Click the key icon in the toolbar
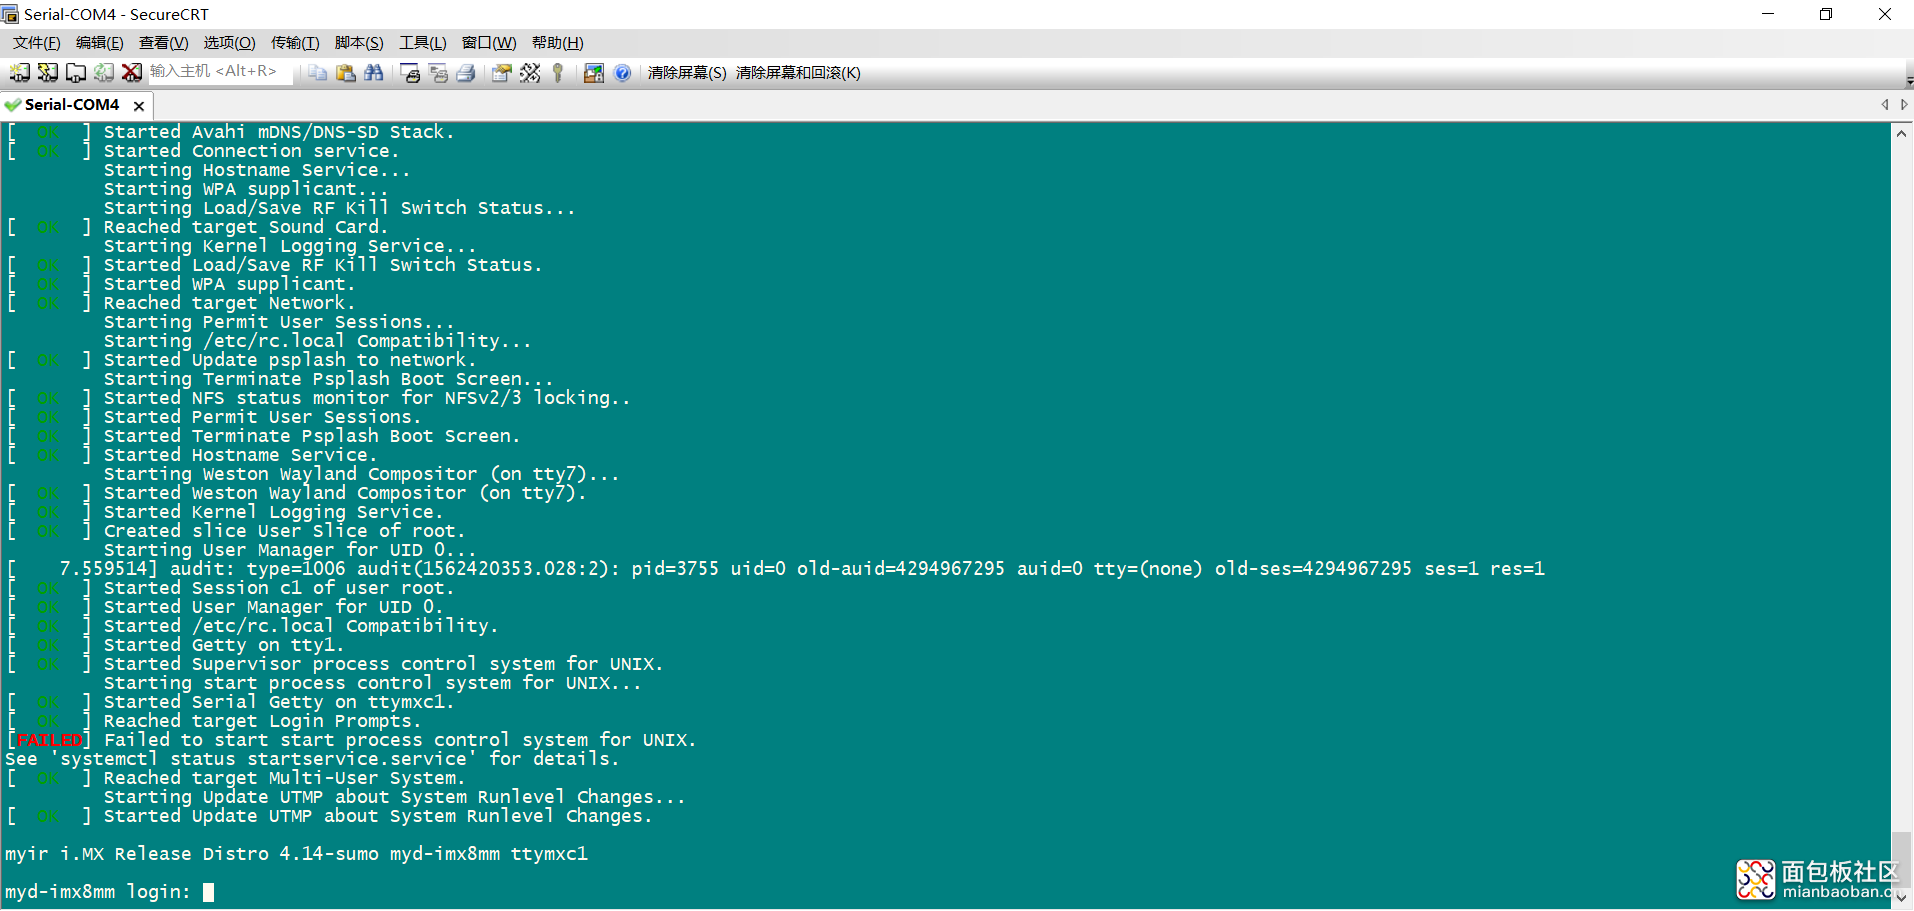Viewport: 1914px width, 911px height. coord(558,73)
